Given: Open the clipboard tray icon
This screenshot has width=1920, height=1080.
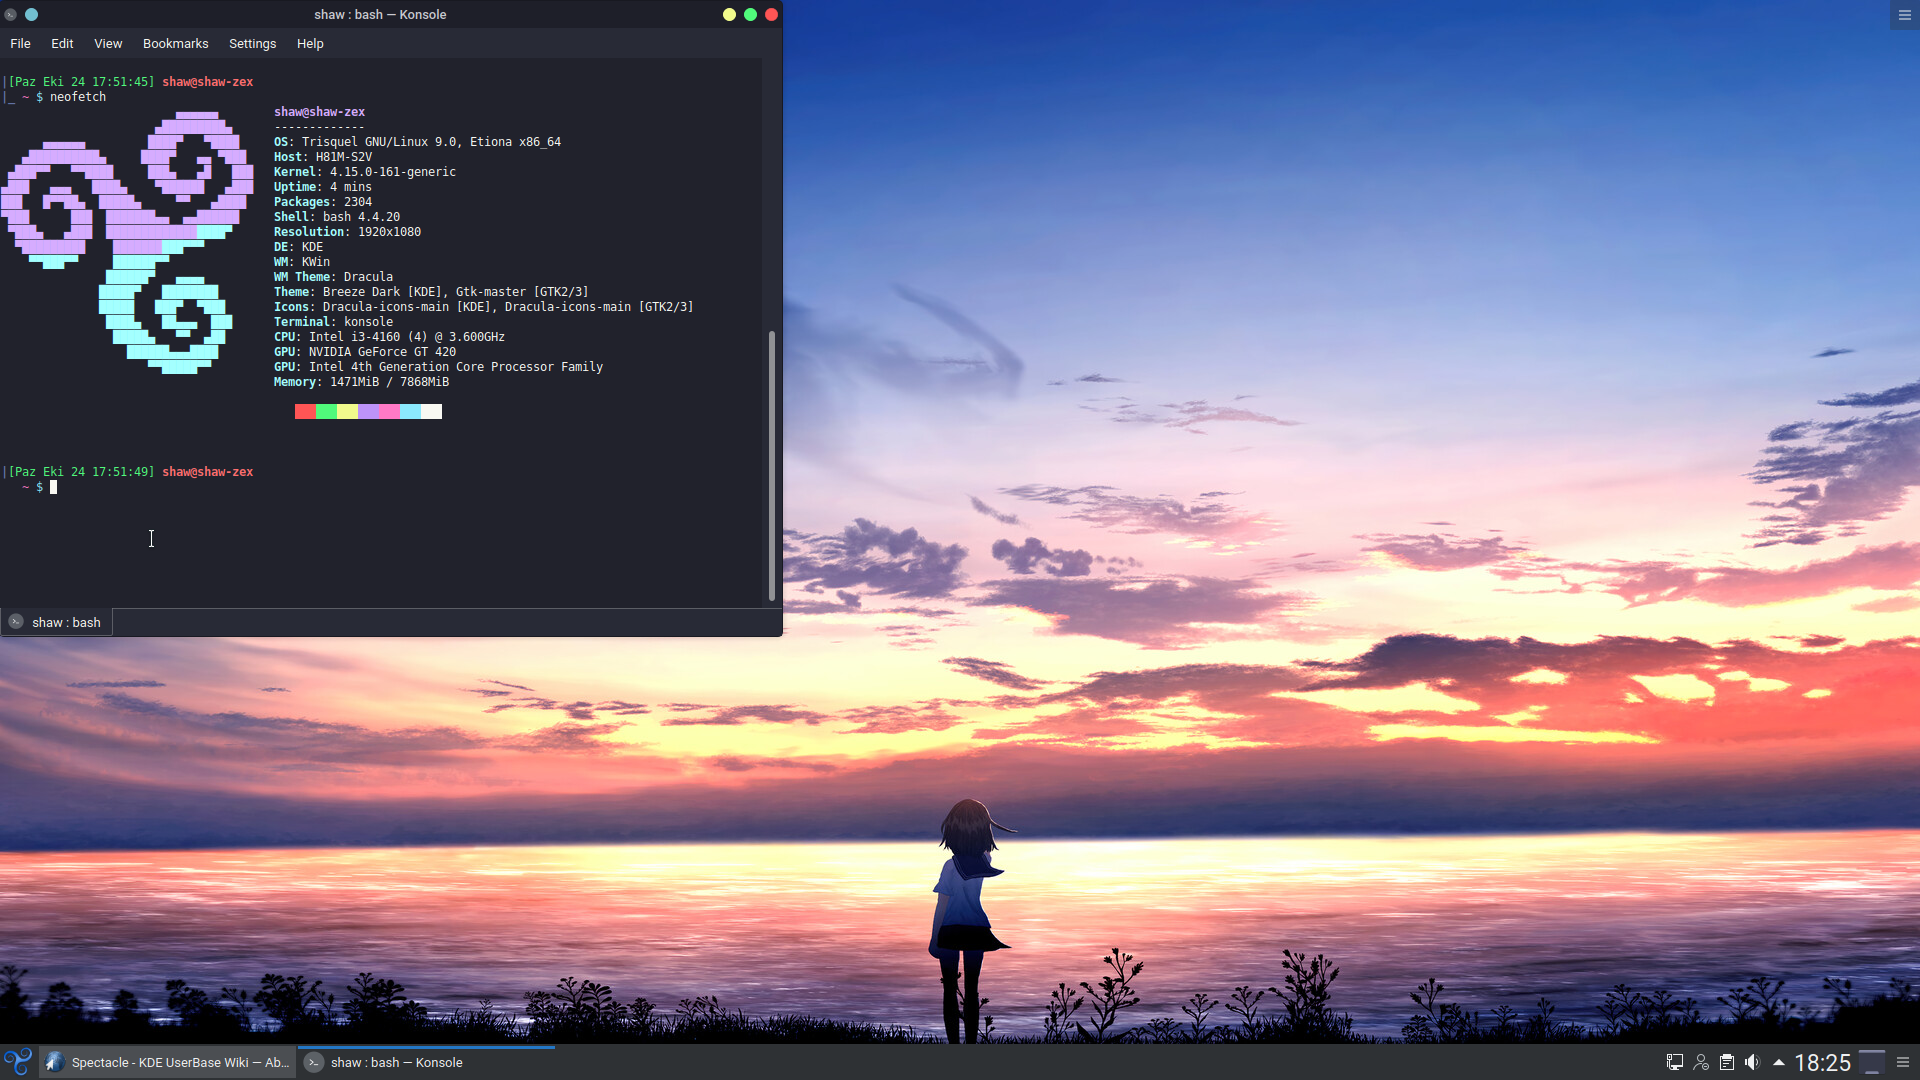Looking at the screenshot, I should coord(1727,1062).
